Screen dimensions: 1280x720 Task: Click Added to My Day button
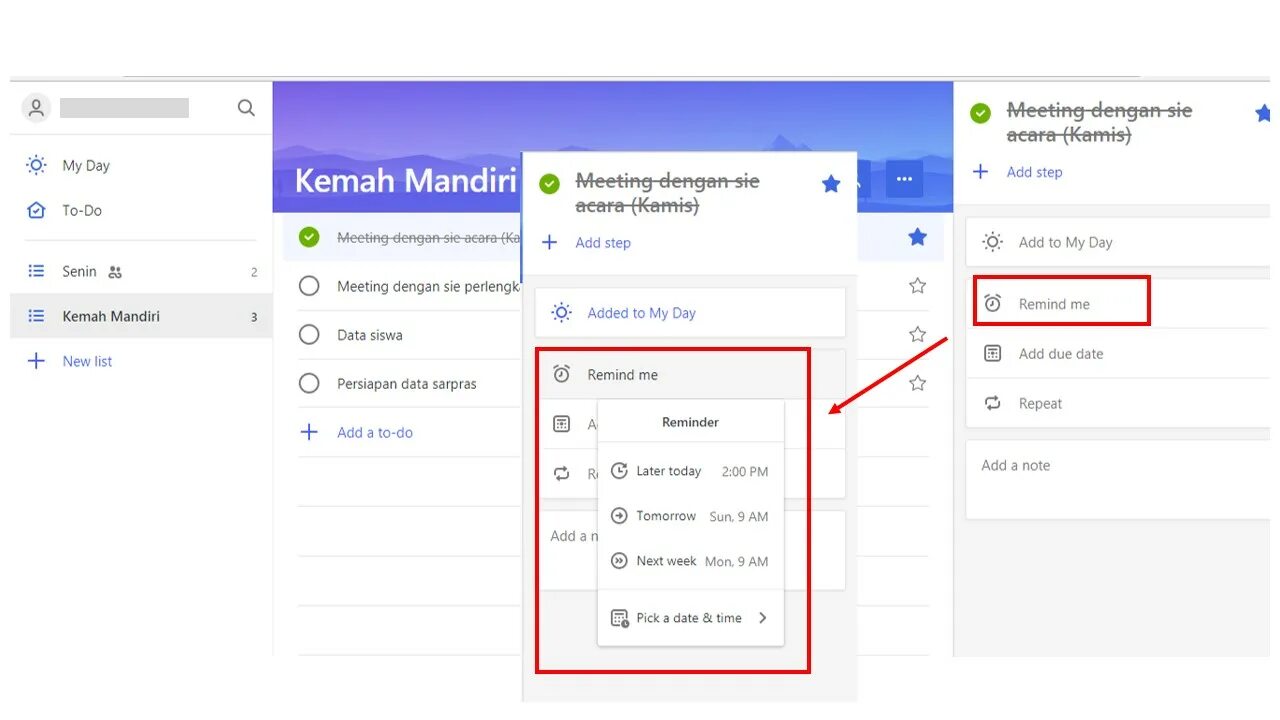pos(690,313)
